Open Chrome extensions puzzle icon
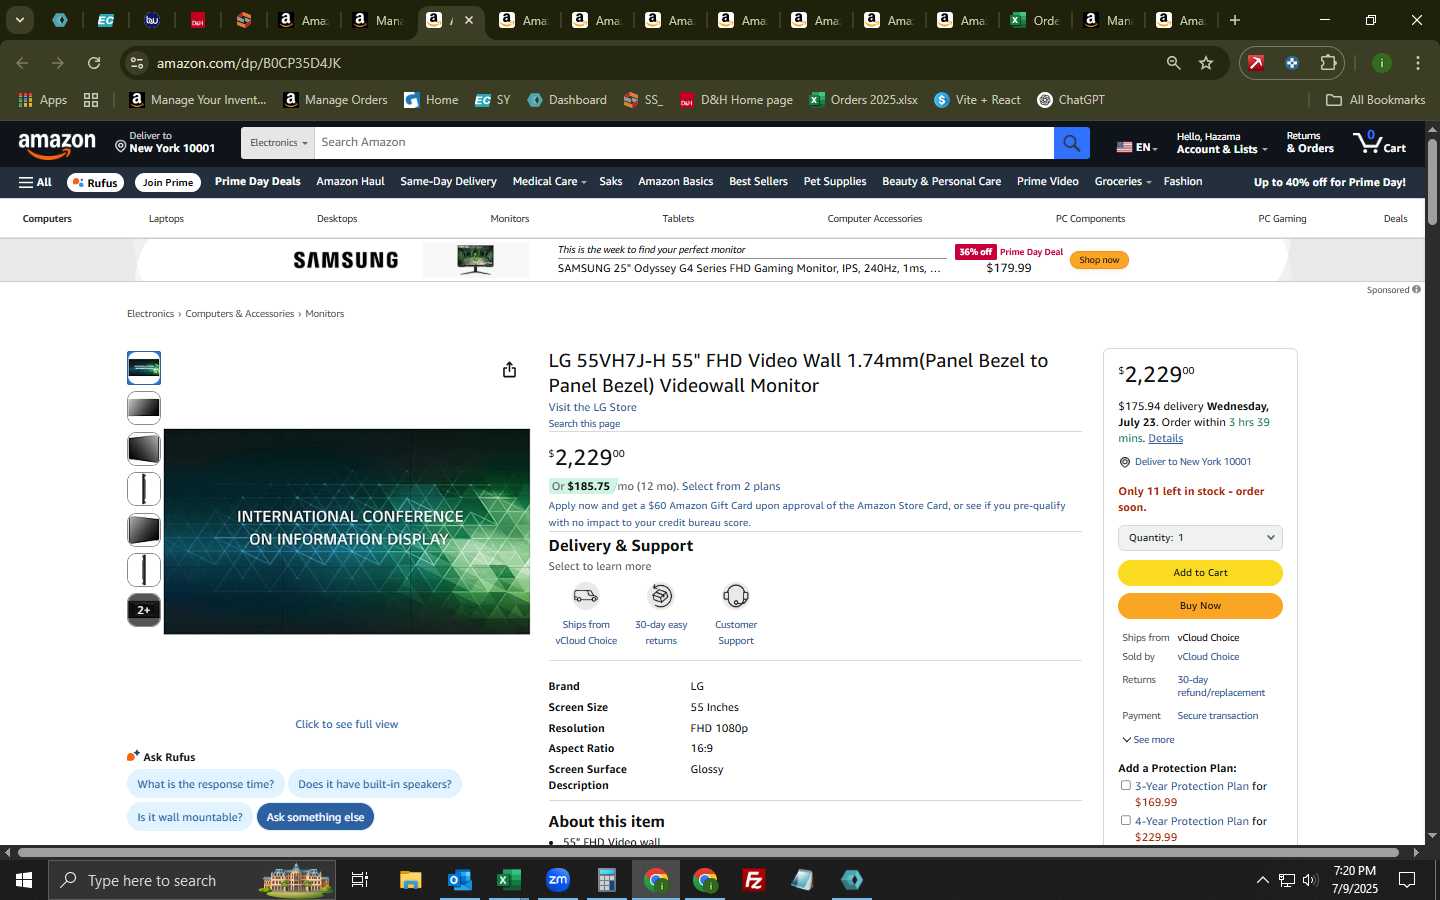 point(1328,63)
